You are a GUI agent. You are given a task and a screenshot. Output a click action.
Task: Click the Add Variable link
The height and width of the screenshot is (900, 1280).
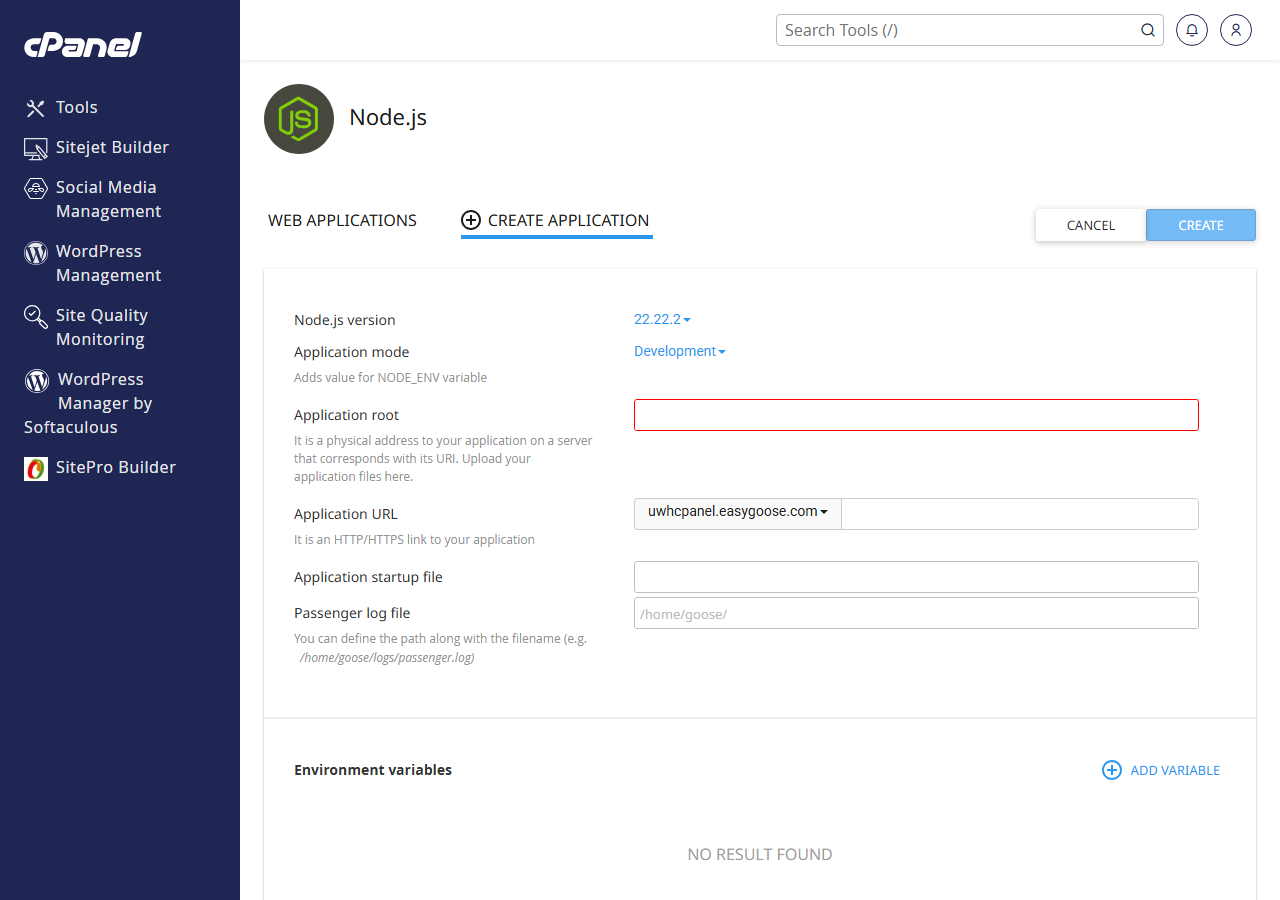1175,770
